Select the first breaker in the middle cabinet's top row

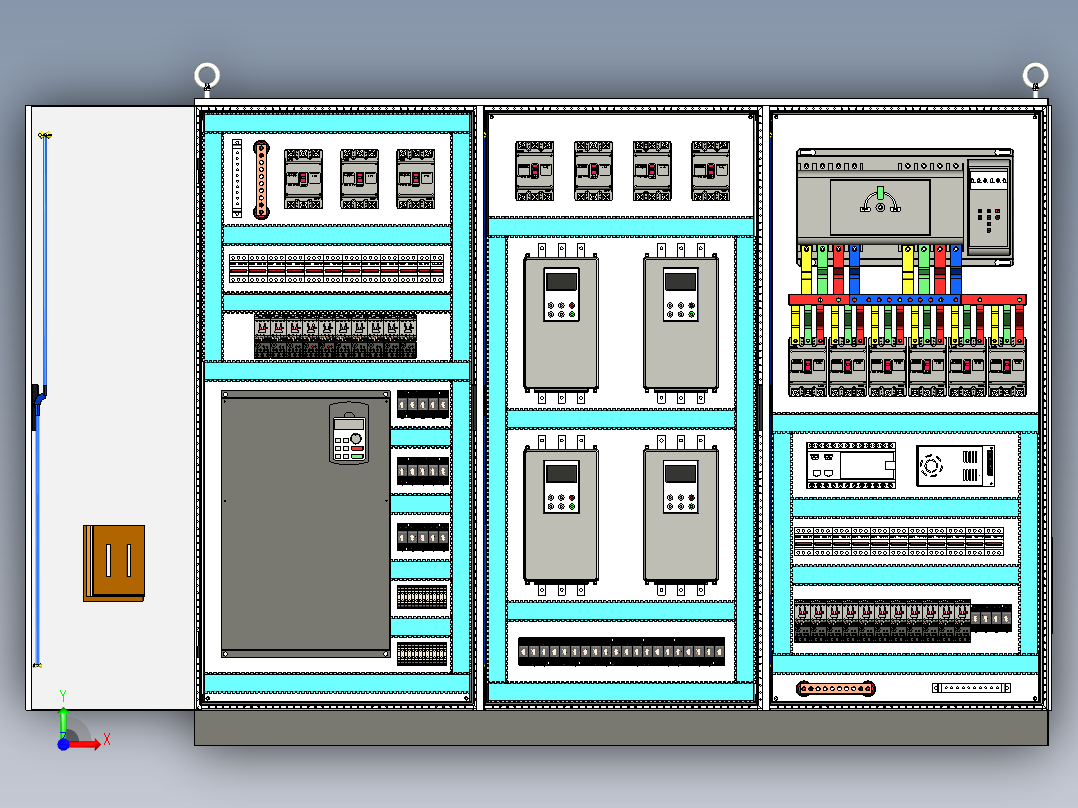coord(534,171)
